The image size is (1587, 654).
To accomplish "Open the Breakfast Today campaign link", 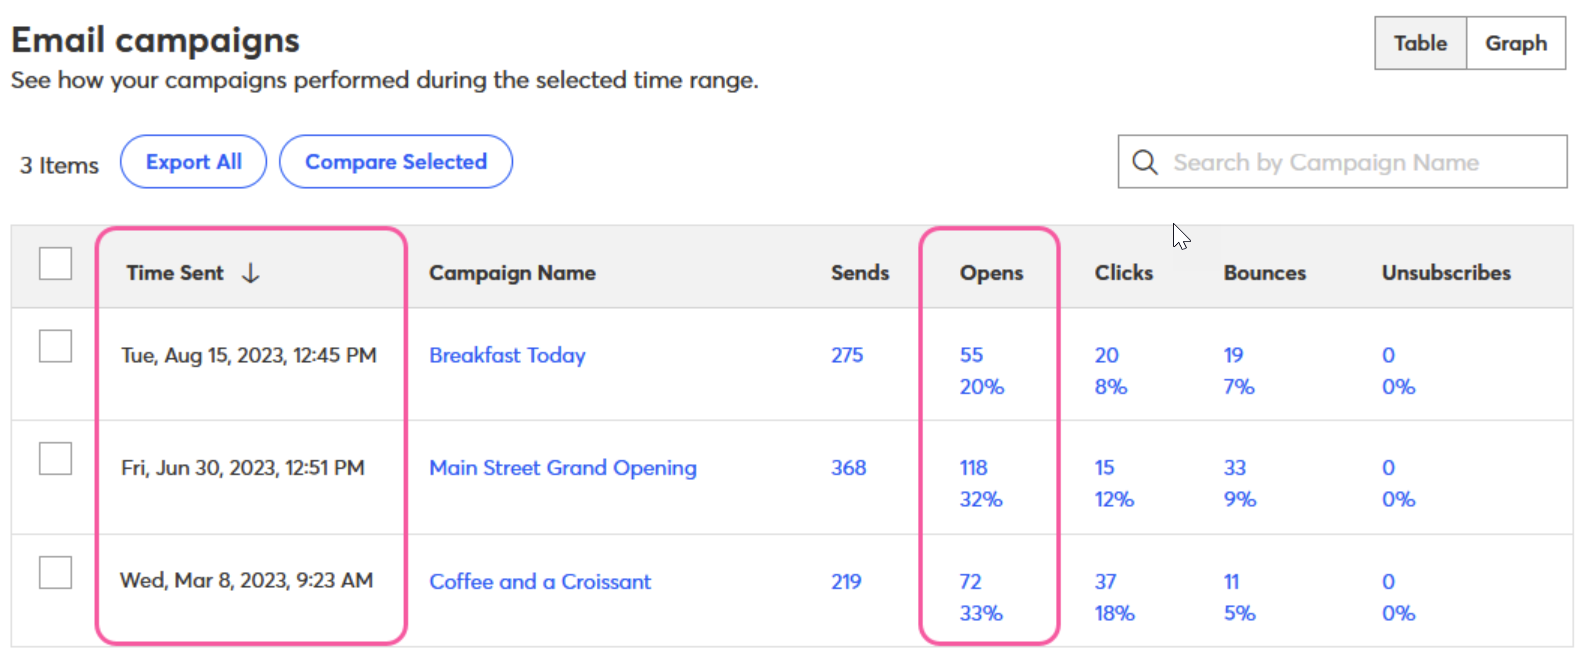I will click(507, 355).
